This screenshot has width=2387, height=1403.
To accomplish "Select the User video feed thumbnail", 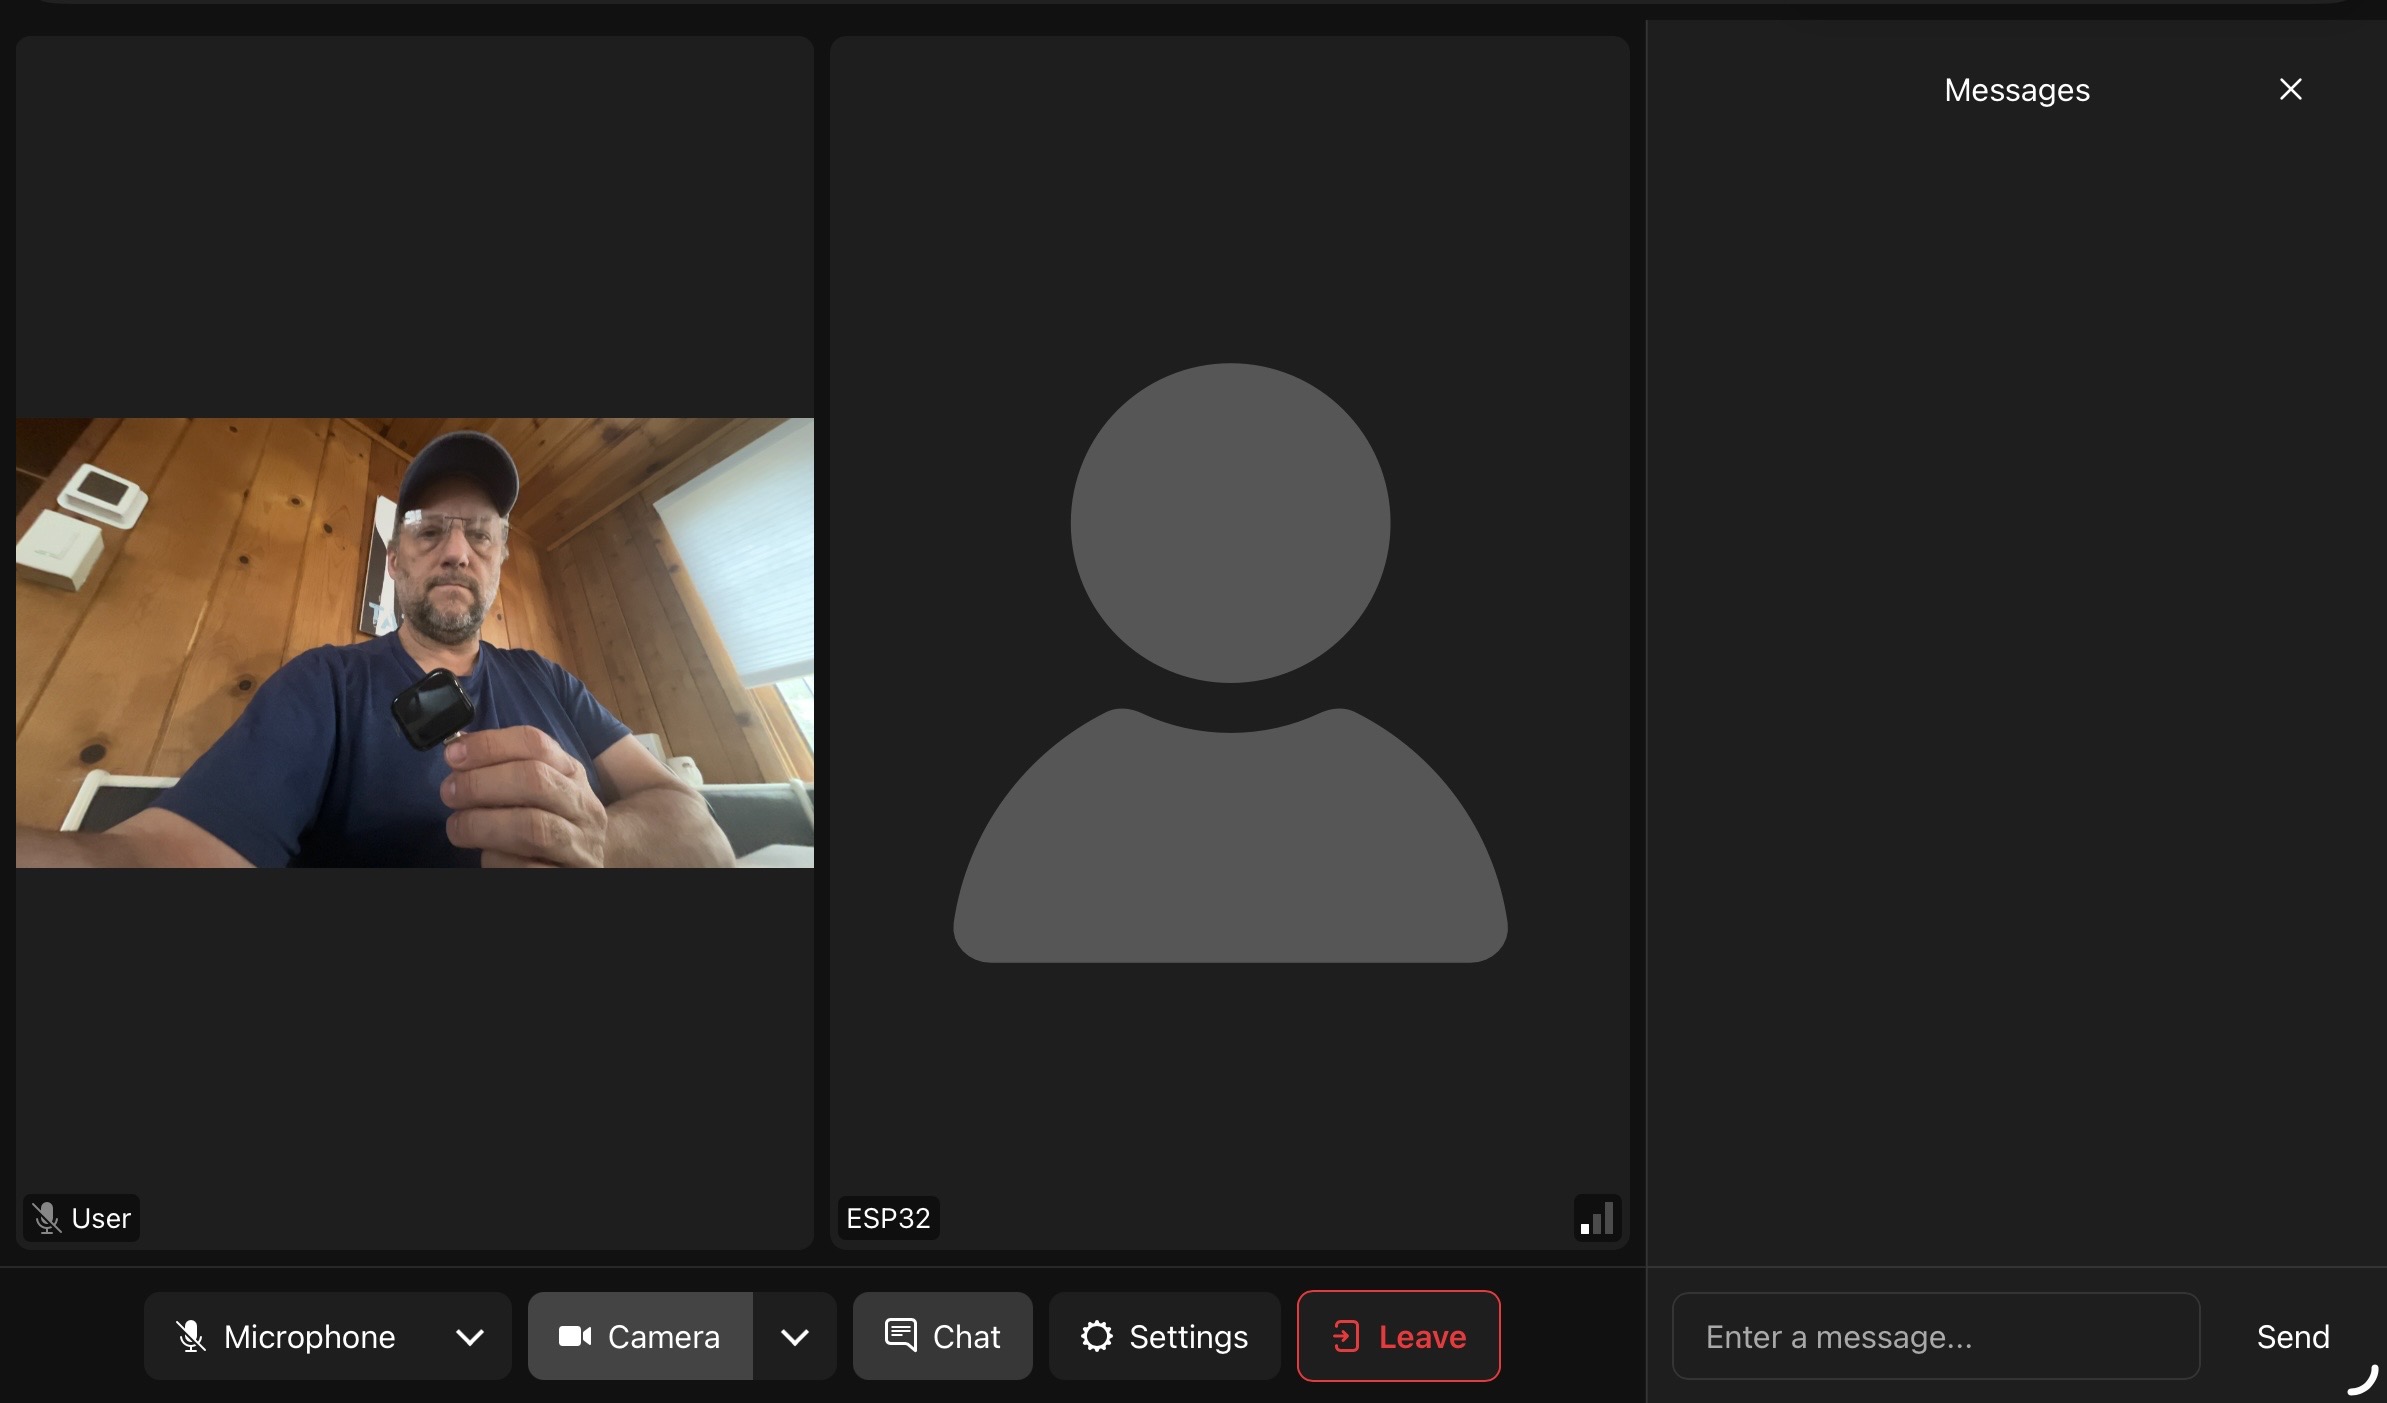I will coord(414,642).
